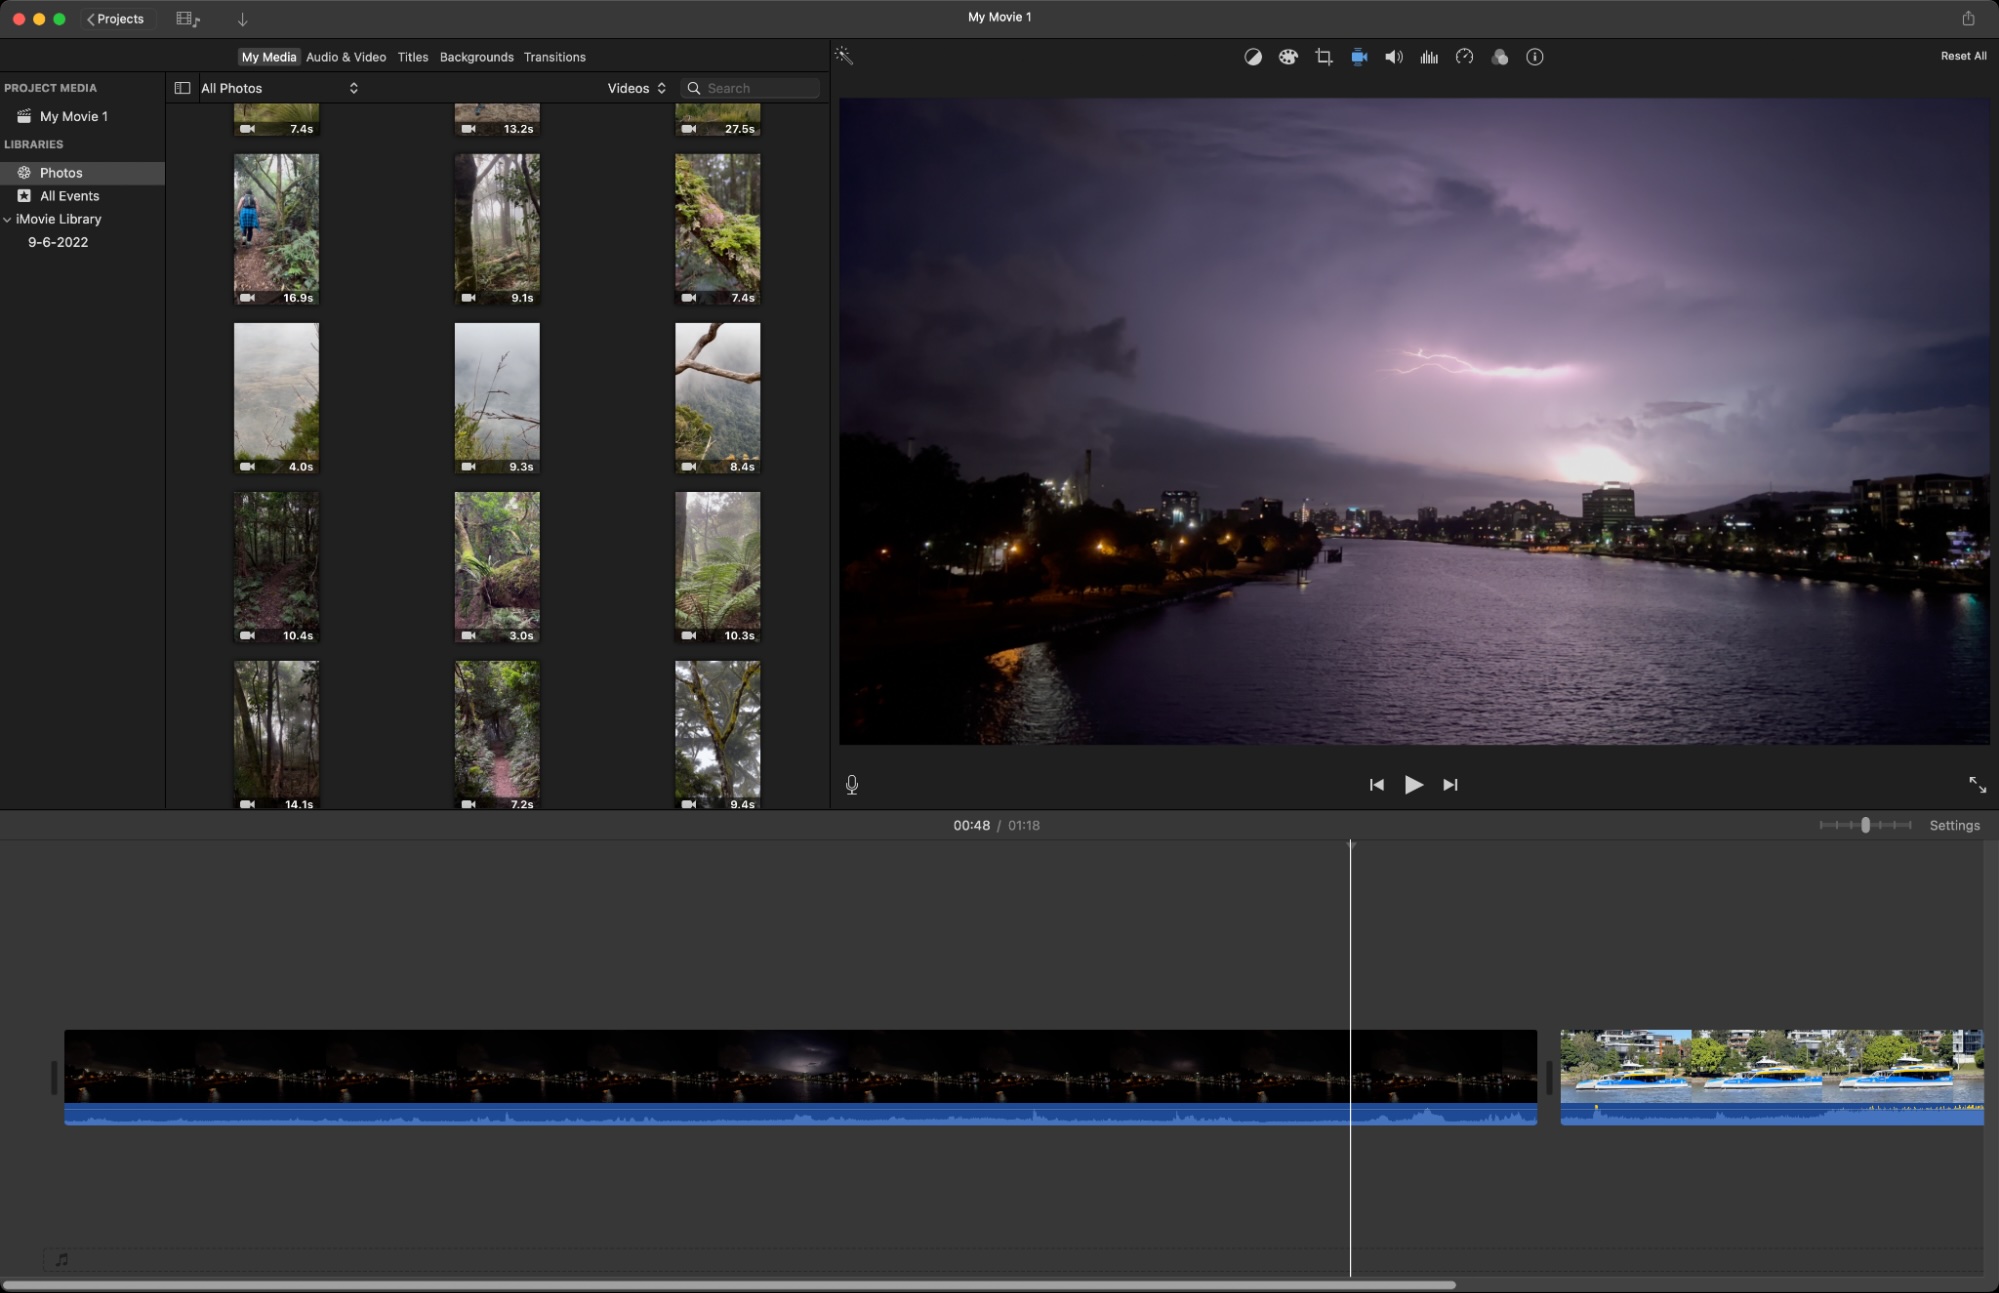Image resolution: width=1999 pixels, height=1293 pixels.
Task: Reset All adjustments
Action: click(x=1963, y=56)
